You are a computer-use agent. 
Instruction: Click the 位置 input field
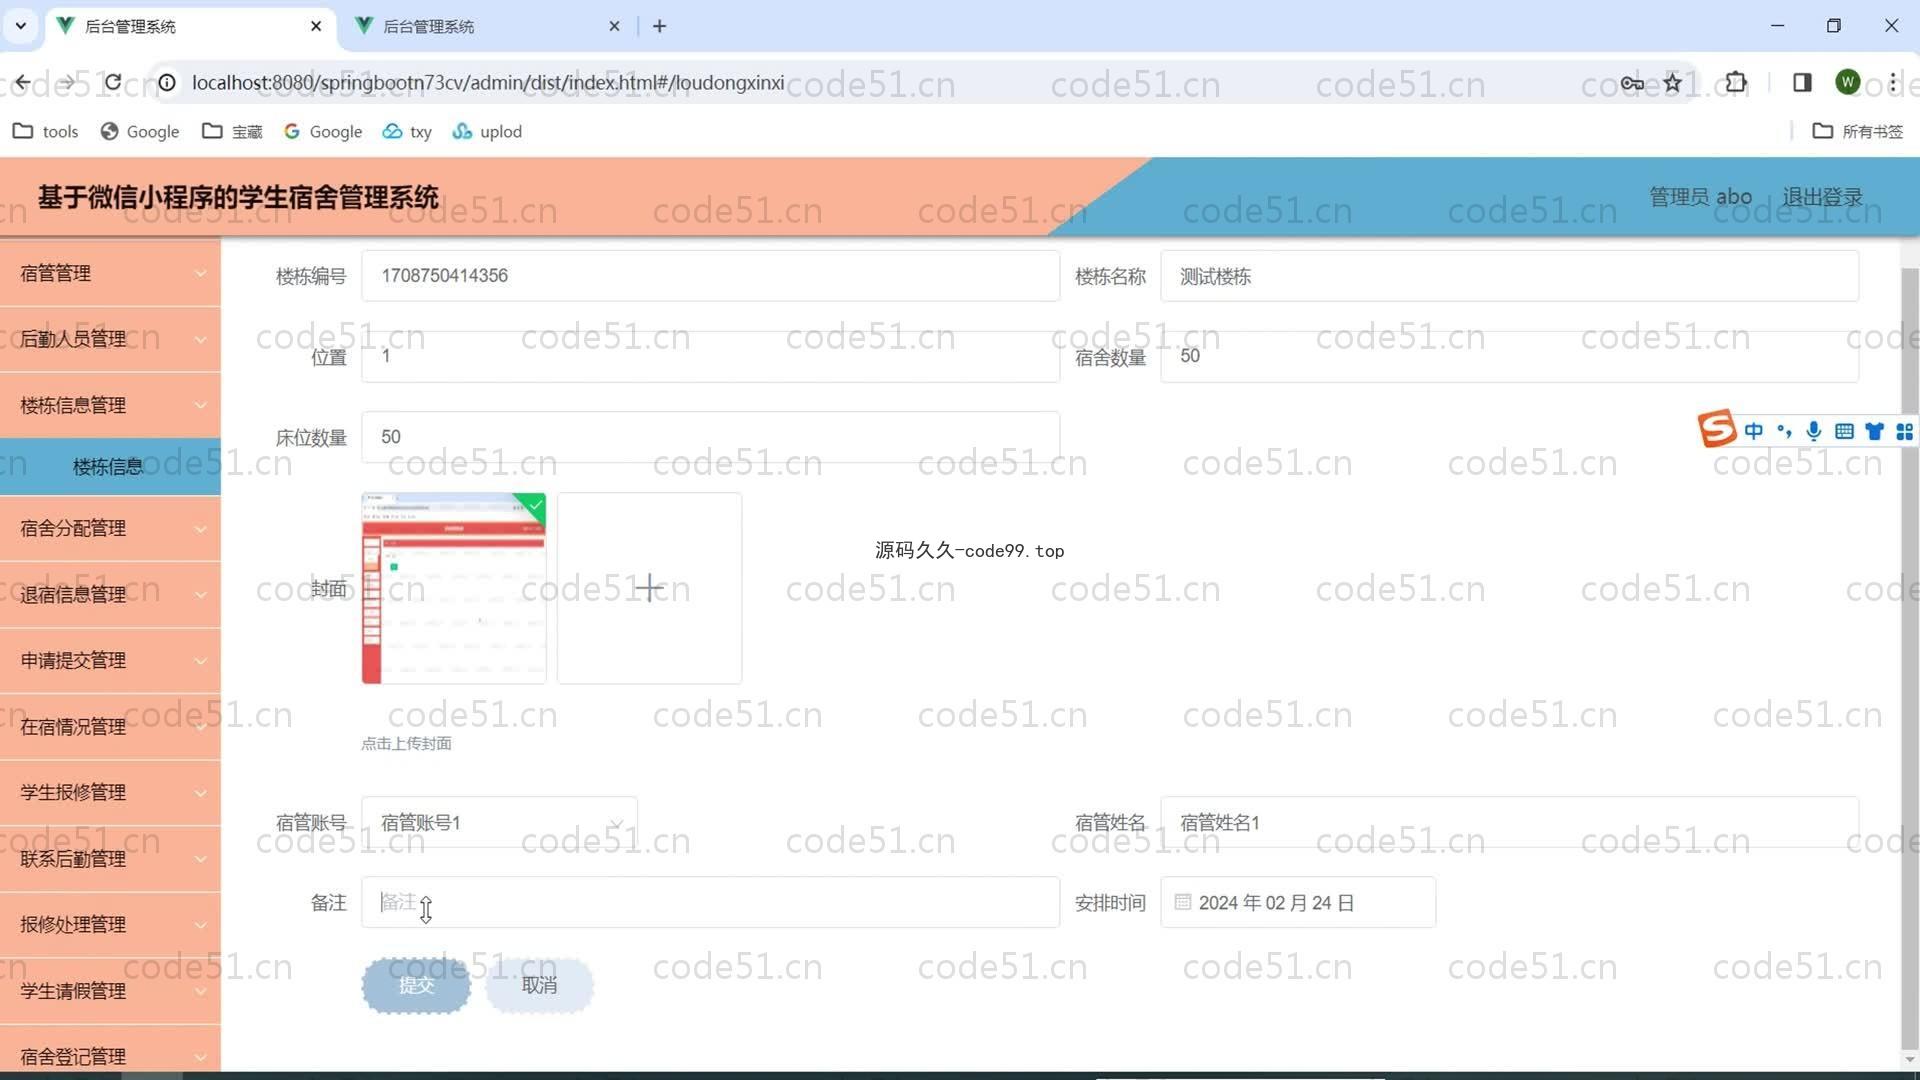tap(710, 356)
